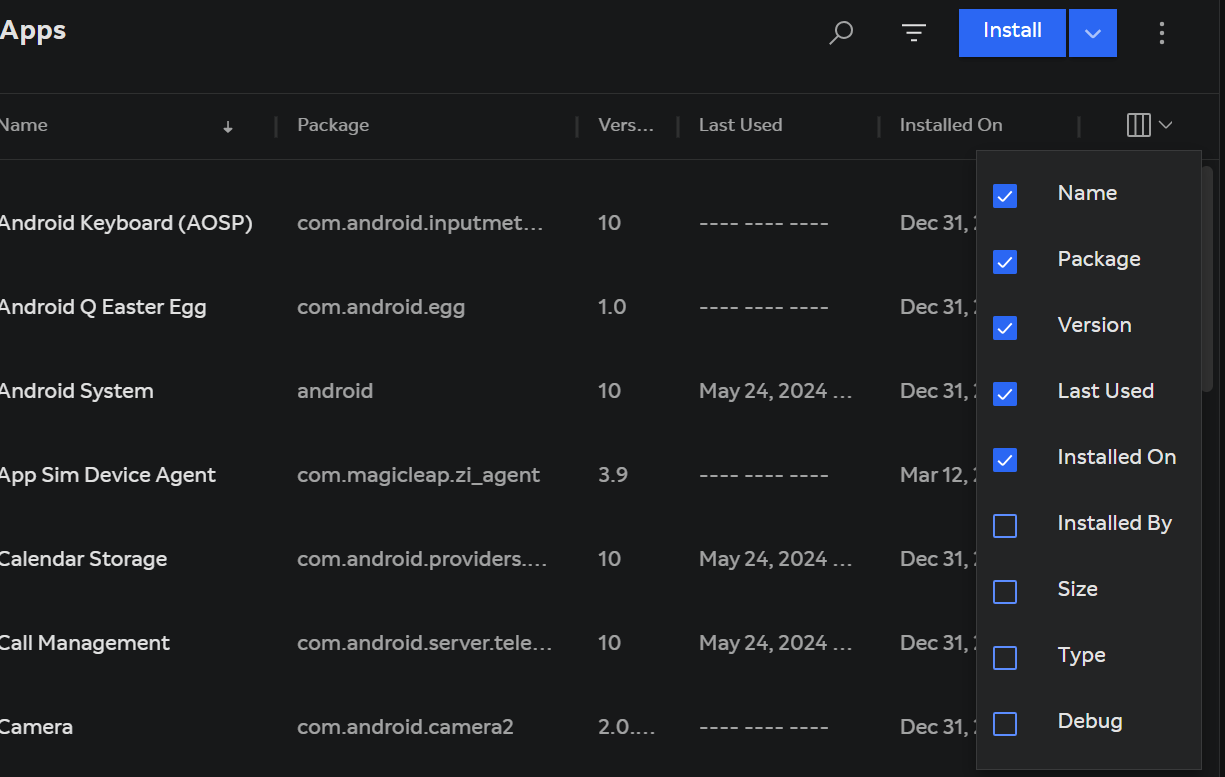The image size is (1225, 777).
Task: Open the filter options
Action: point(913,32)
